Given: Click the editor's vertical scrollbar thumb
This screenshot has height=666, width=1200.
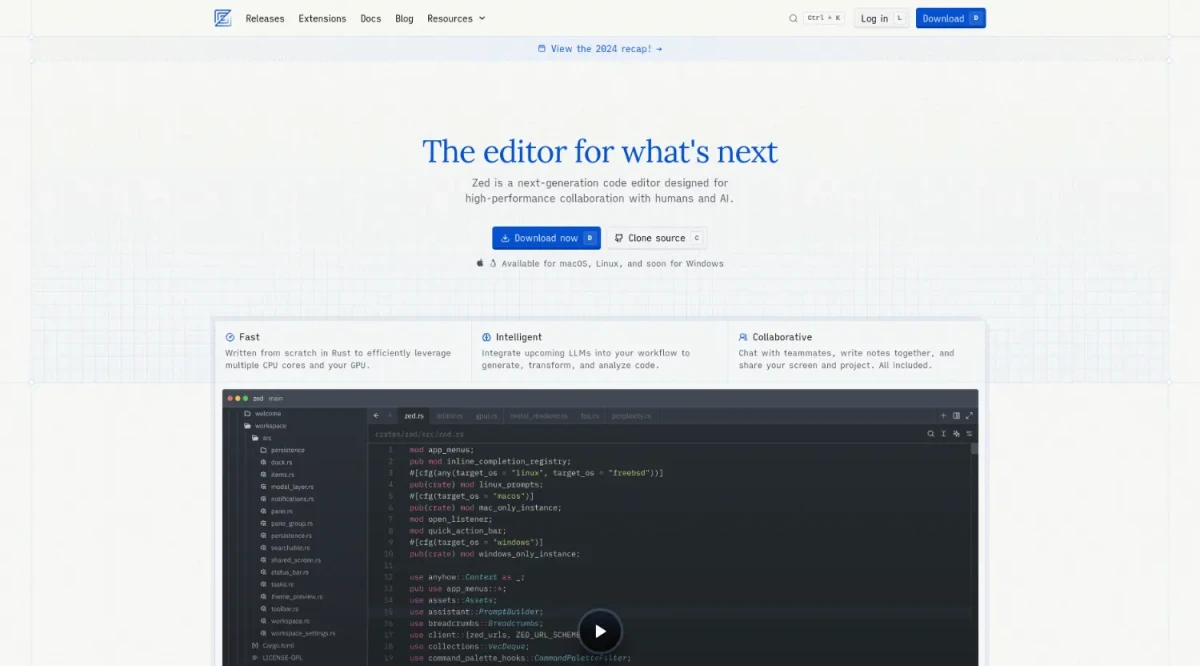Looking at the screenshot, I should 974,449.
